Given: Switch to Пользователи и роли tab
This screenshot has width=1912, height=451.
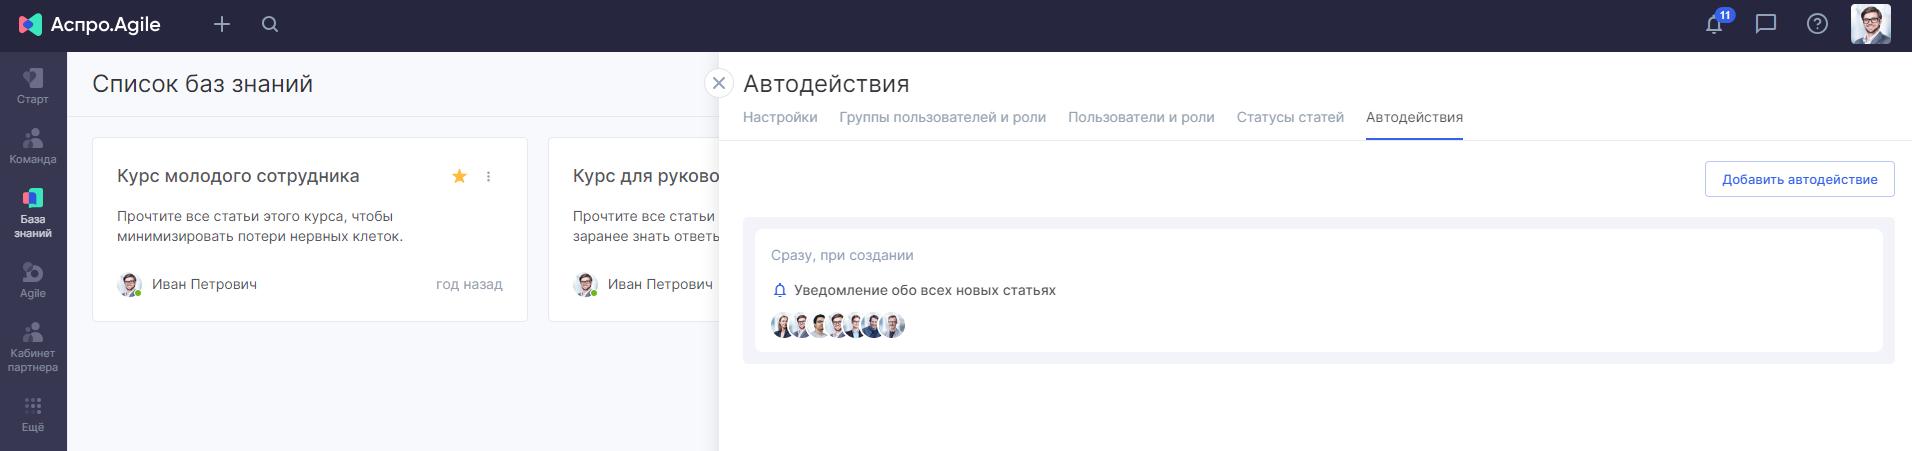Looking at the screenshot, I should (x=1141, y=117).
